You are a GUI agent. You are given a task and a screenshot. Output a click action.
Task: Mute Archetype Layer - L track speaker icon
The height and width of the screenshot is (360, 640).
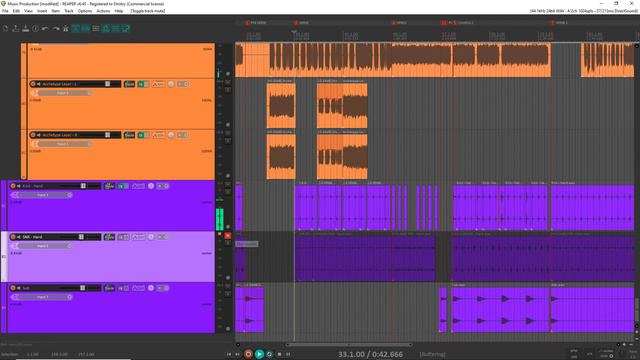tap(39, 84)
